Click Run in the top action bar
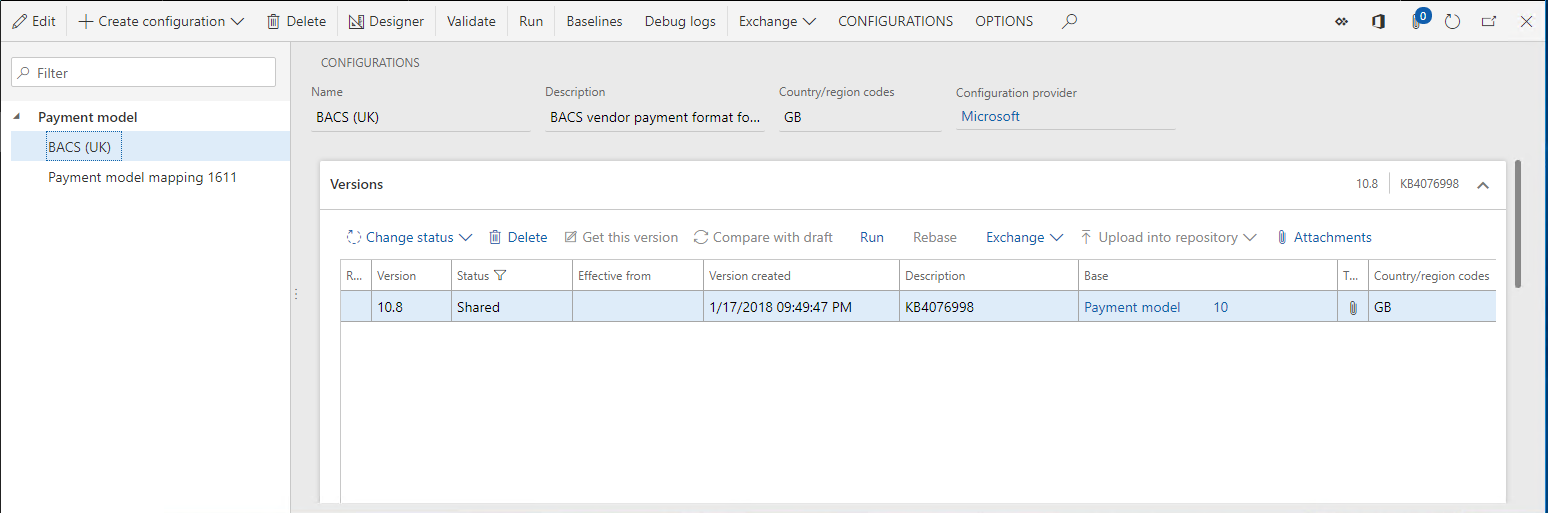Image resolution: width=1548 pixels, height=513 pixels. coord(531,21)
